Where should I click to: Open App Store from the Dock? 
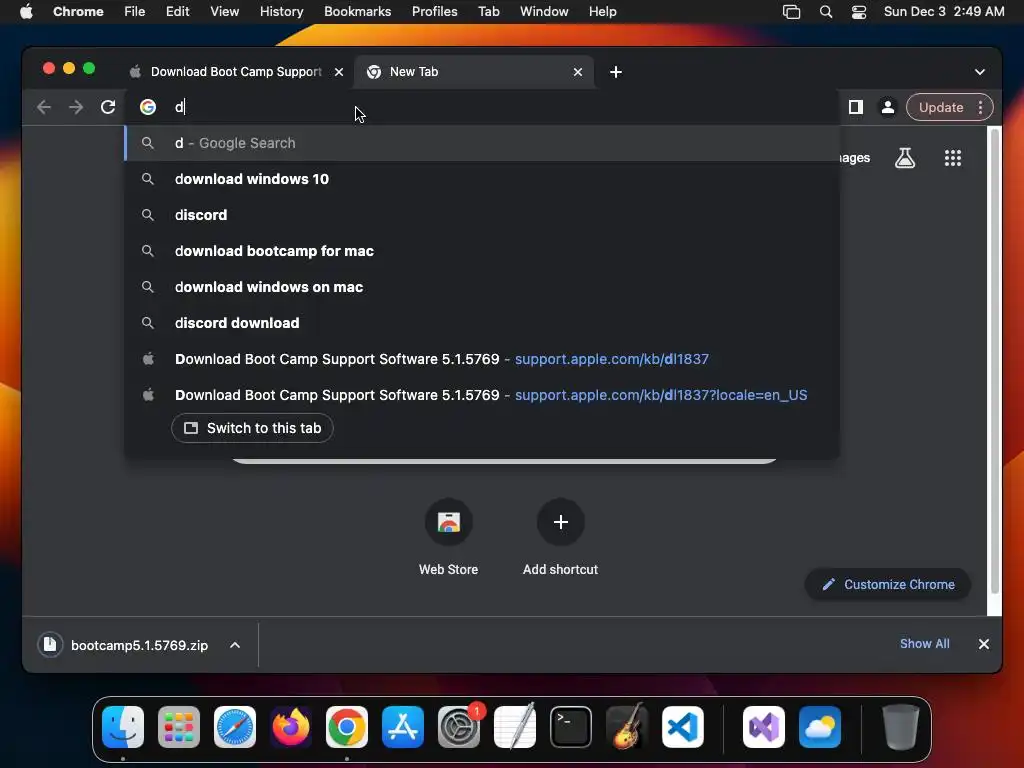(403, 727)
